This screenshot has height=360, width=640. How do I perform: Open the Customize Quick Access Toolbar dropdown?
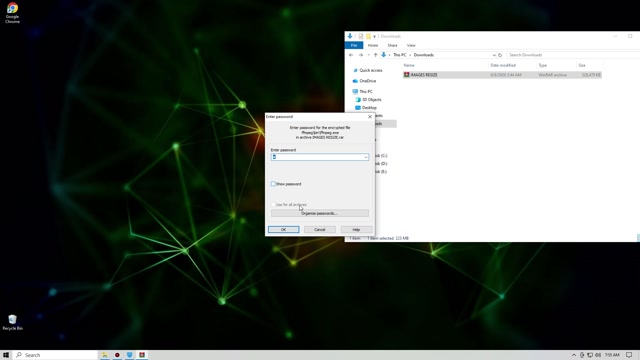[x=374, y=36]
